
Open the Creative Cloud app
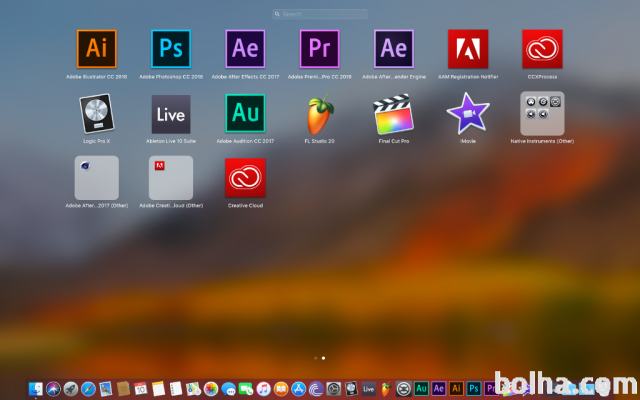pyautogui.click(x=245, y=178)
